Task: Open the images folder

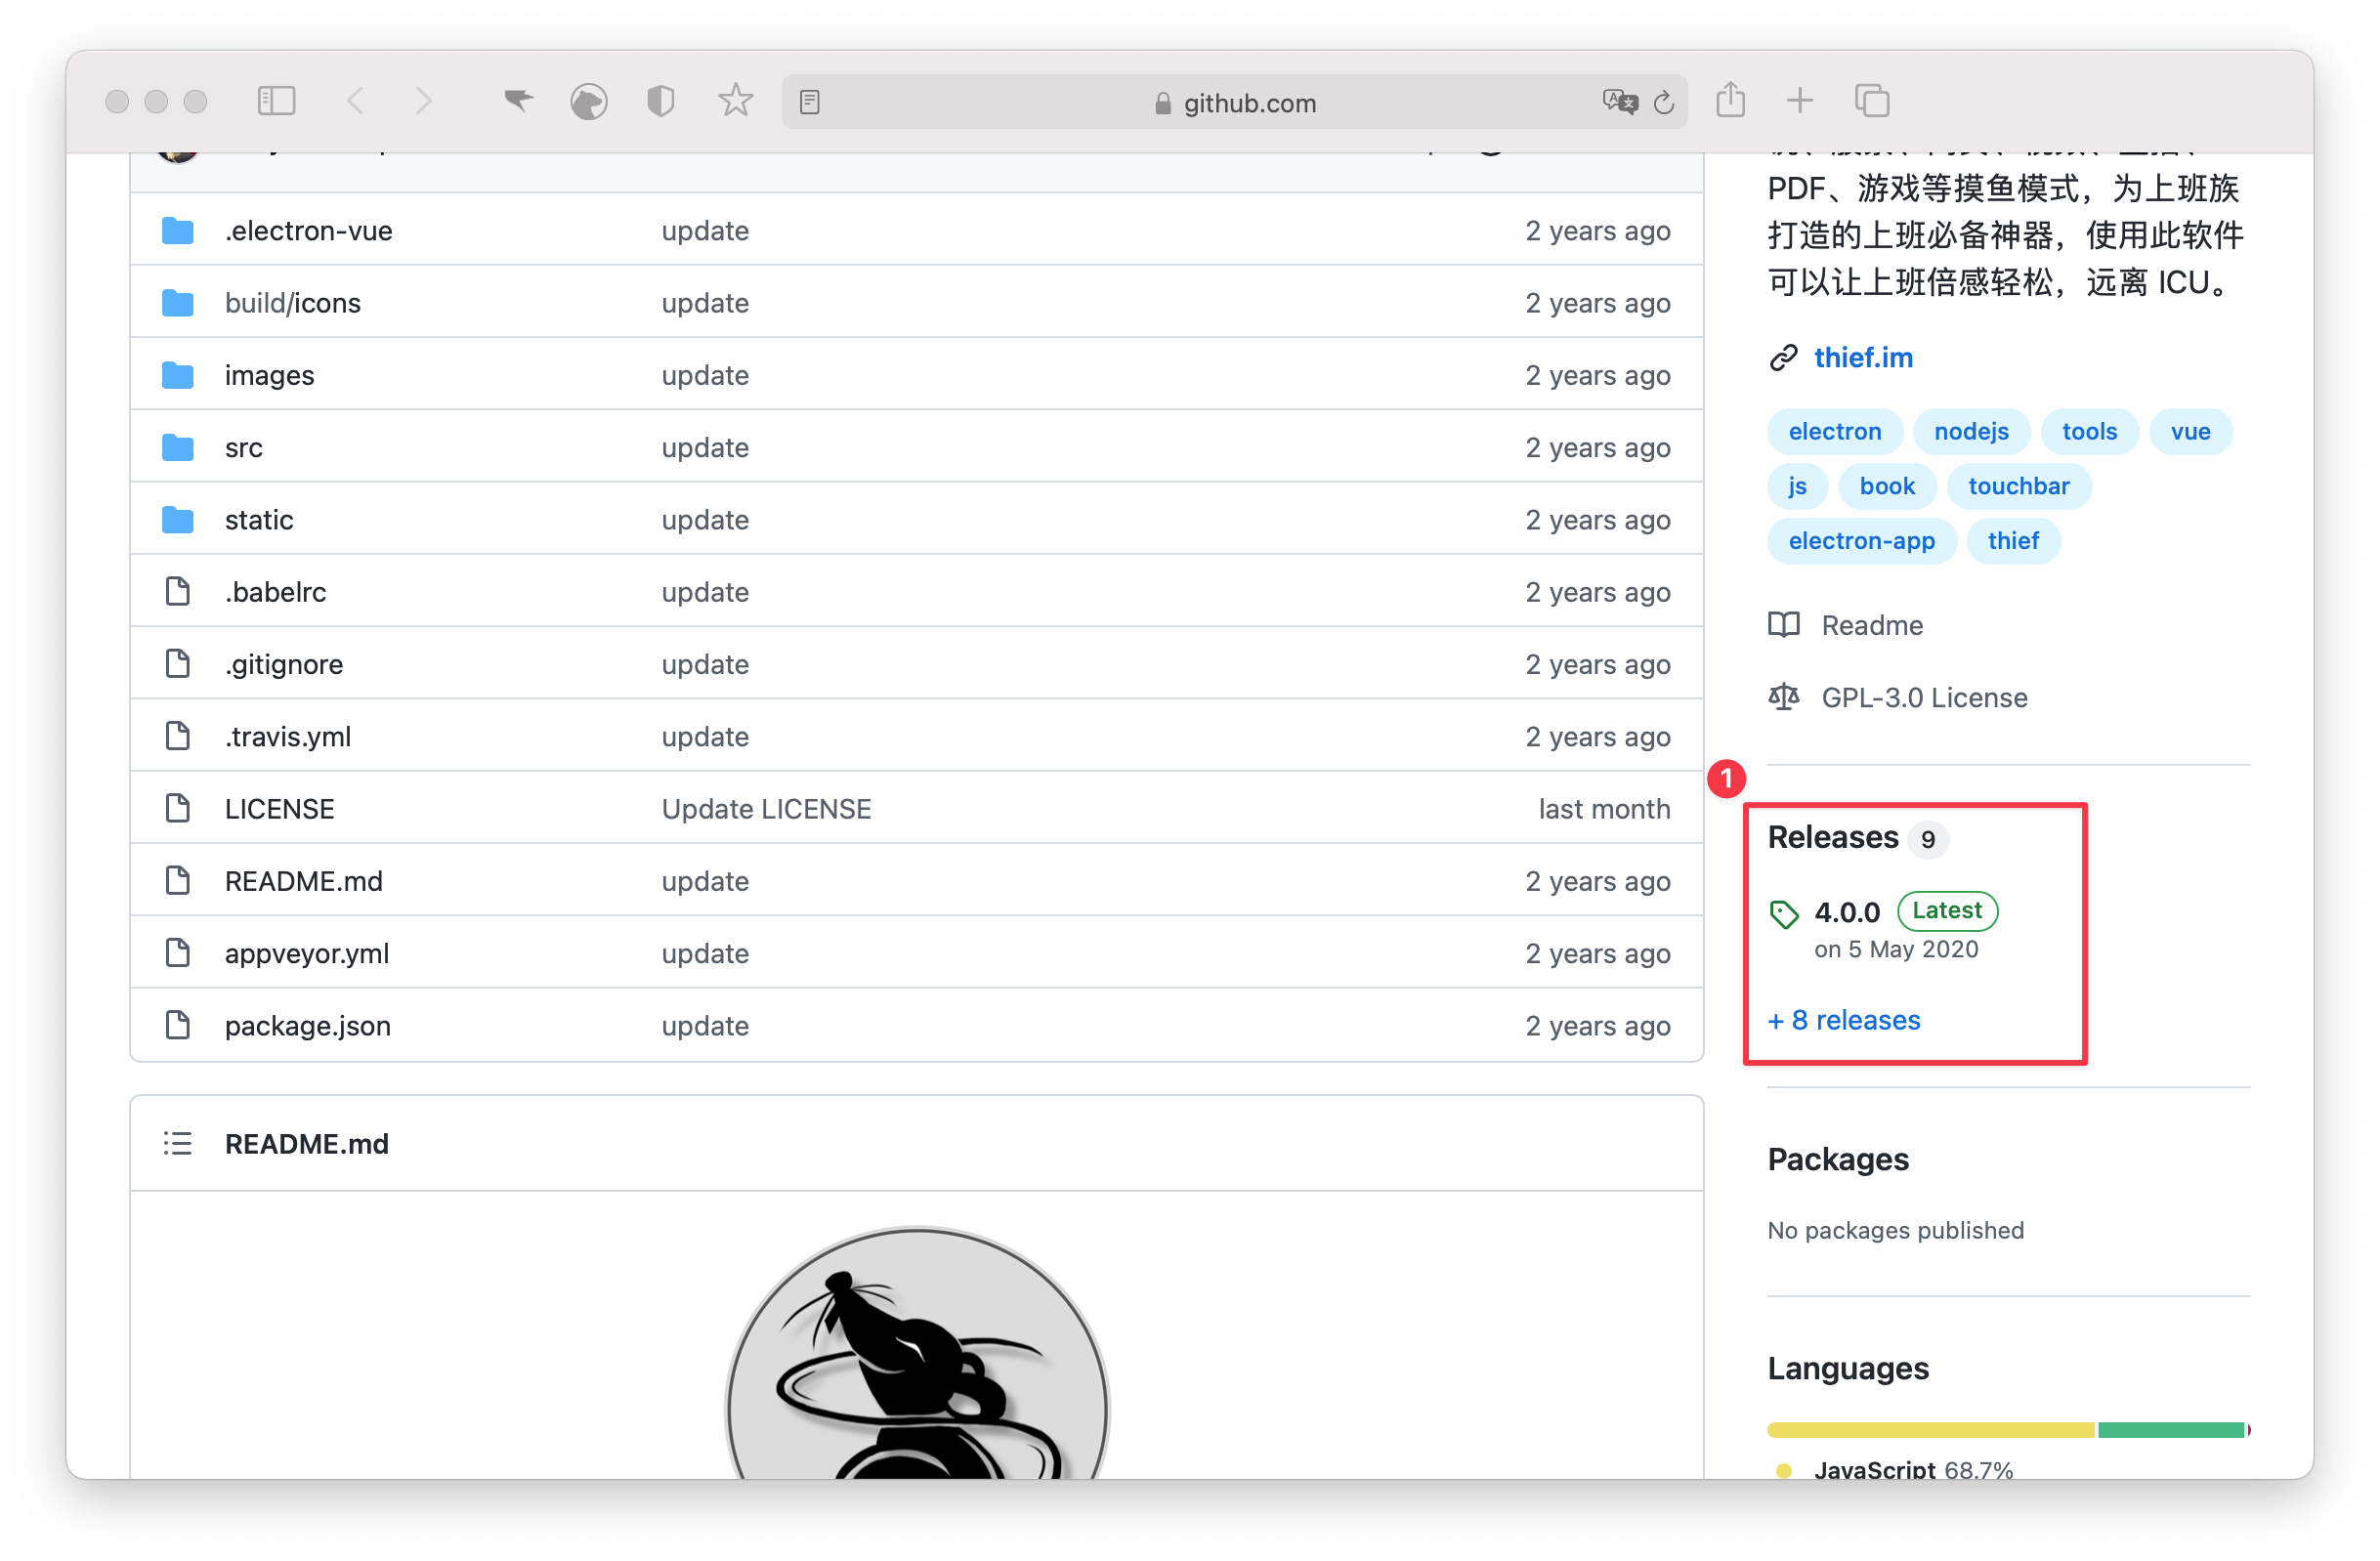Action: [x=269, y=375]
